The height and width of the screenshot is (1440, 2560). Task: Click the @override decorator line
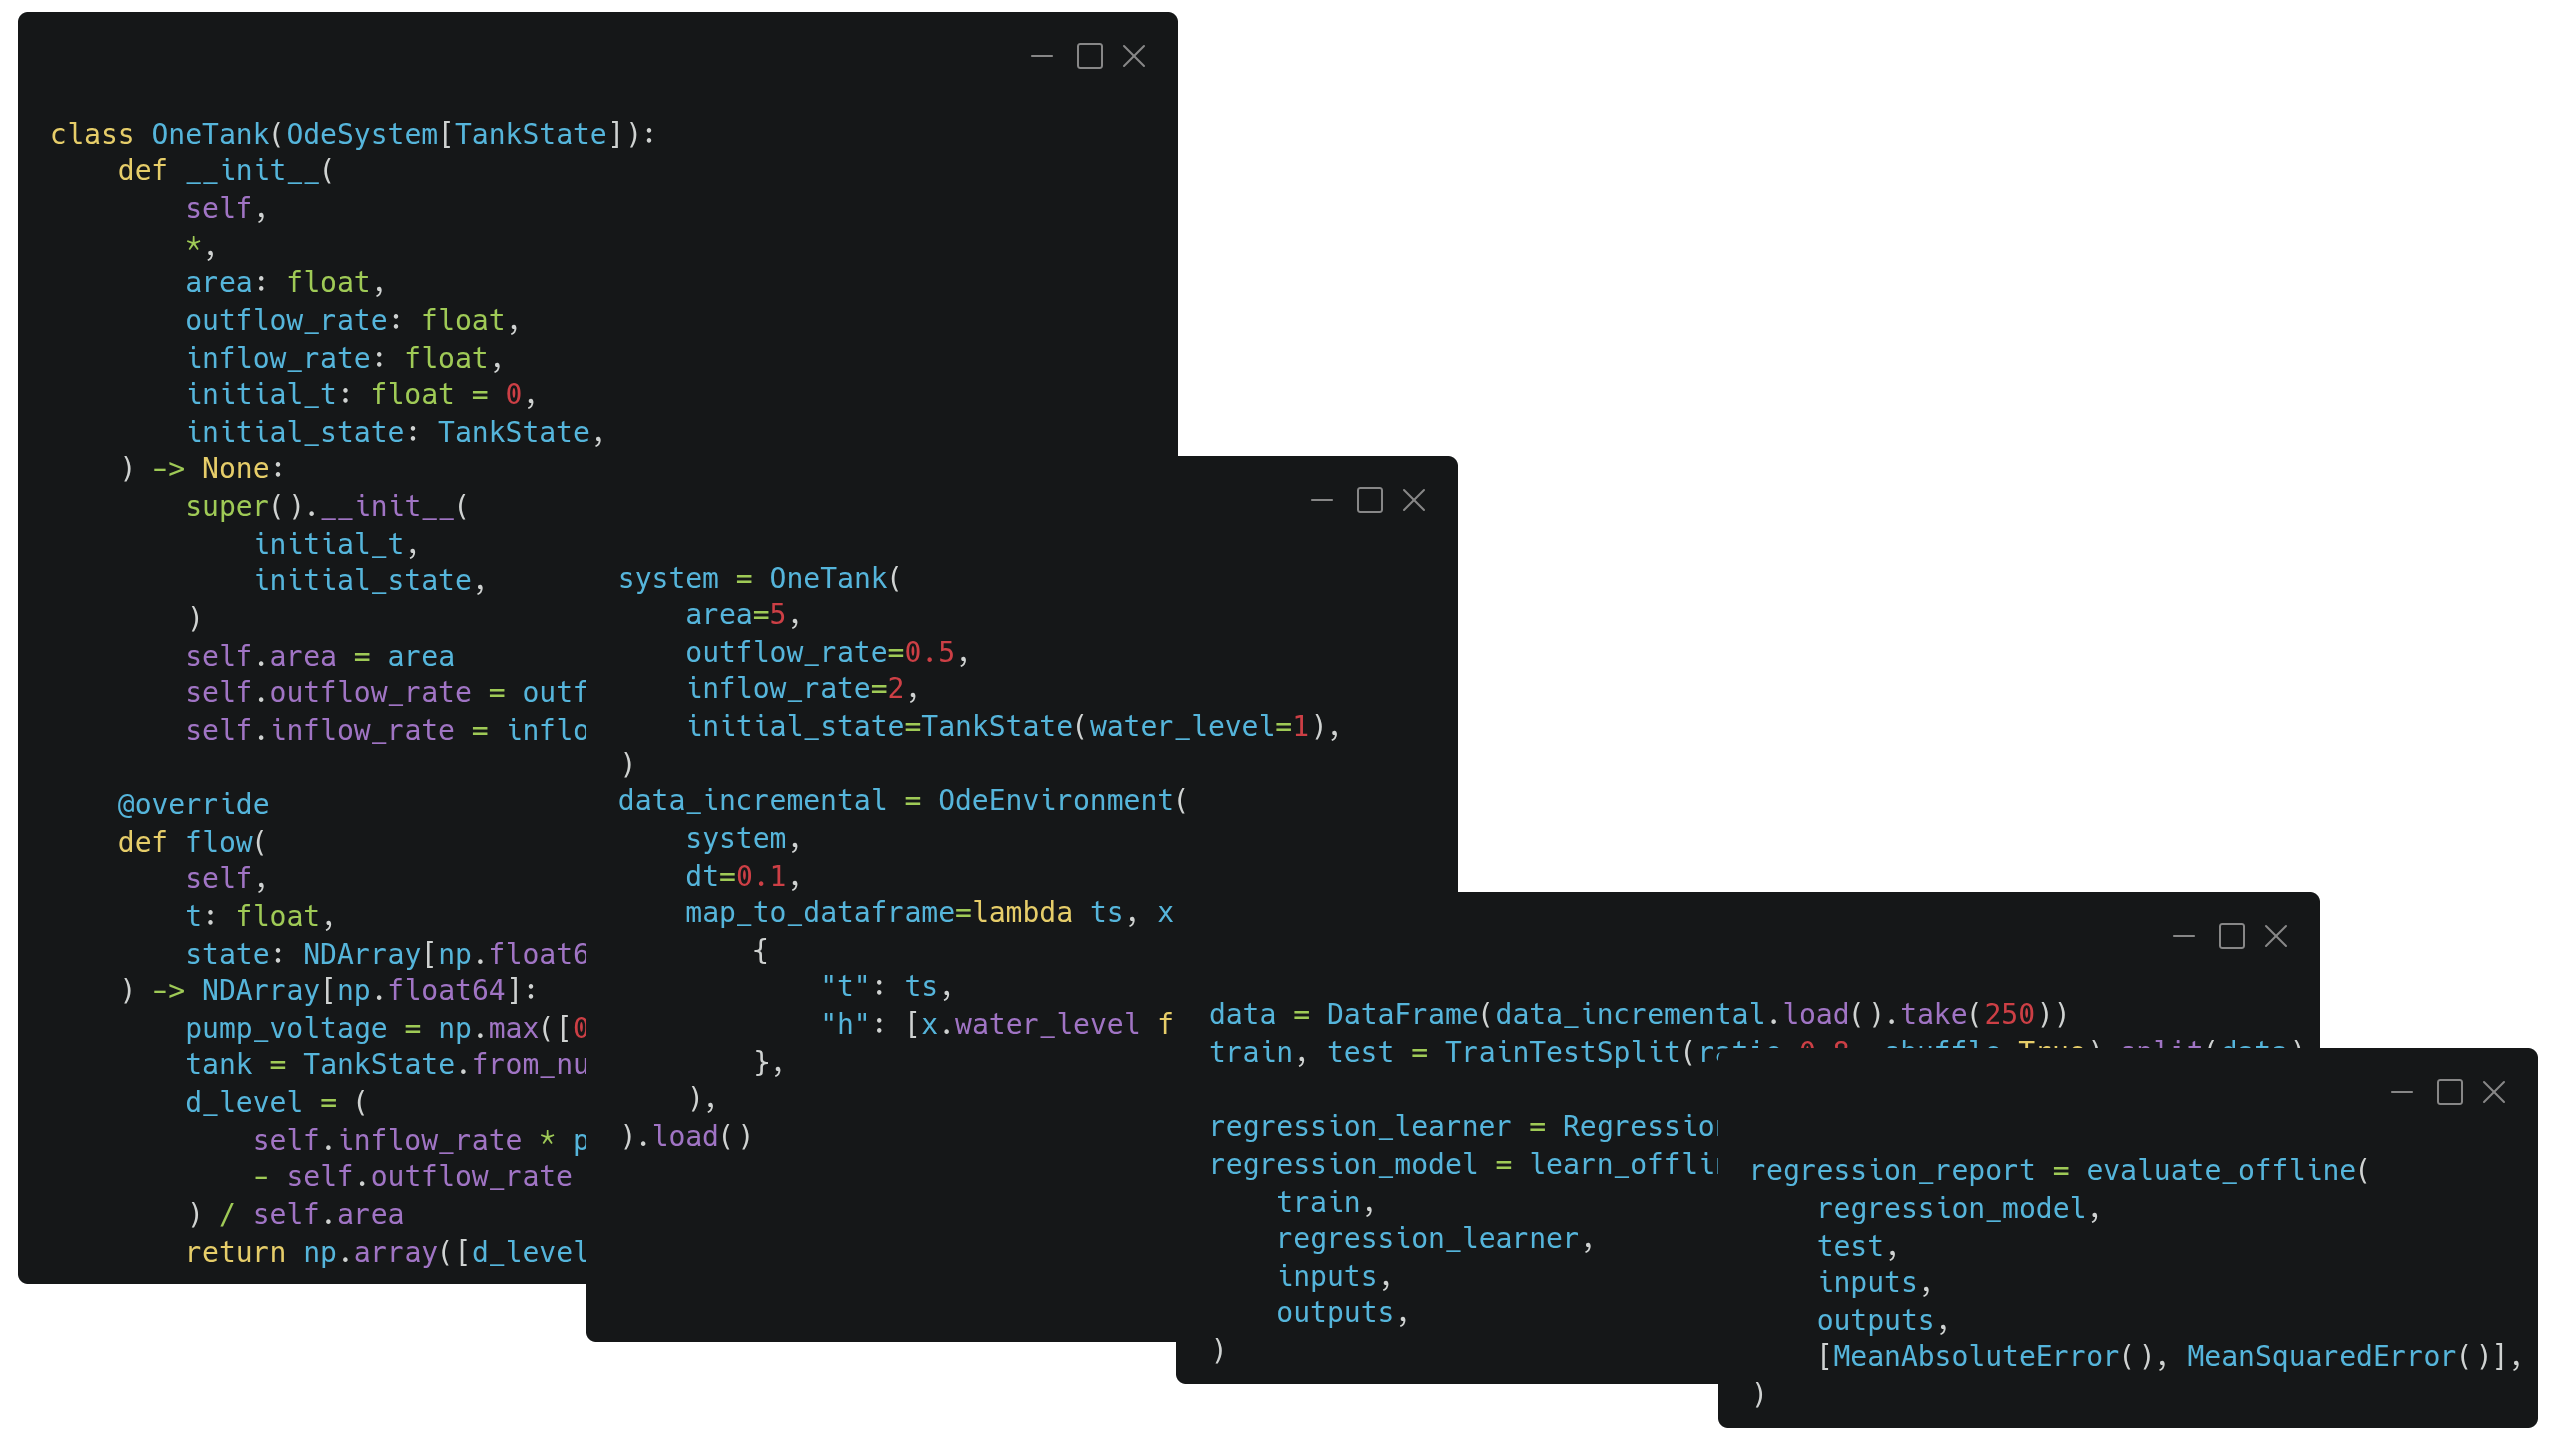click(x=192, y=803)
